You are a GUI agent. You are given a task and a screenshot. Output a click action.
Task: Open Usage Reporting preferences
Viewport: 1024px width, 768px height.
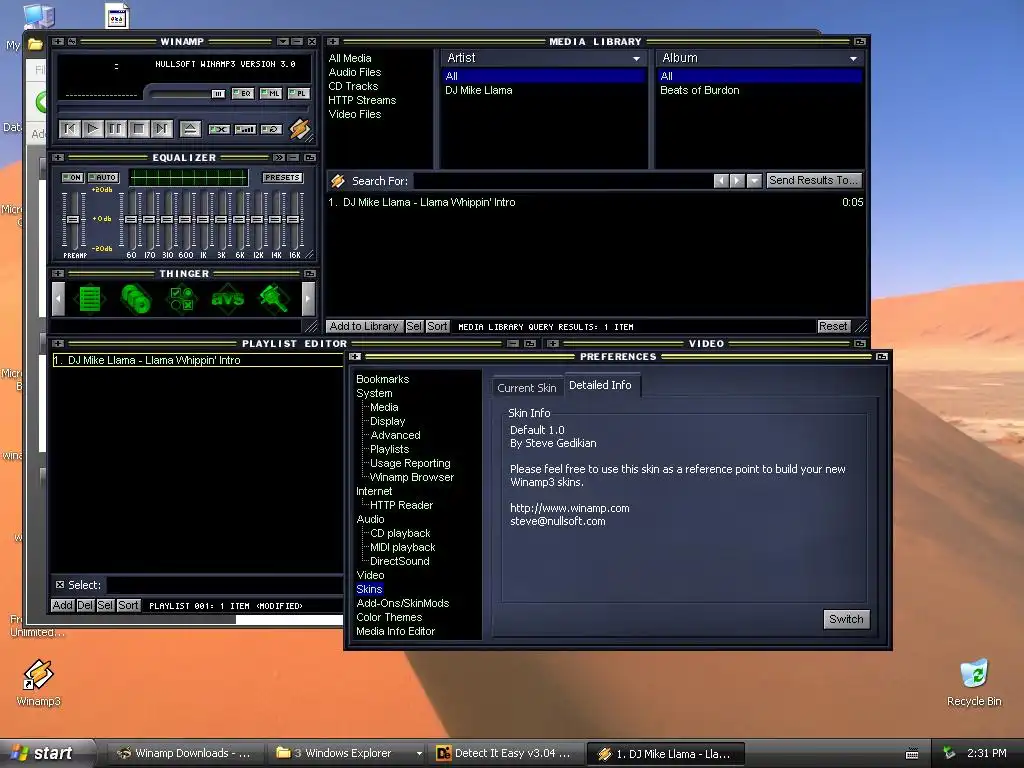(x=410, y=463)
